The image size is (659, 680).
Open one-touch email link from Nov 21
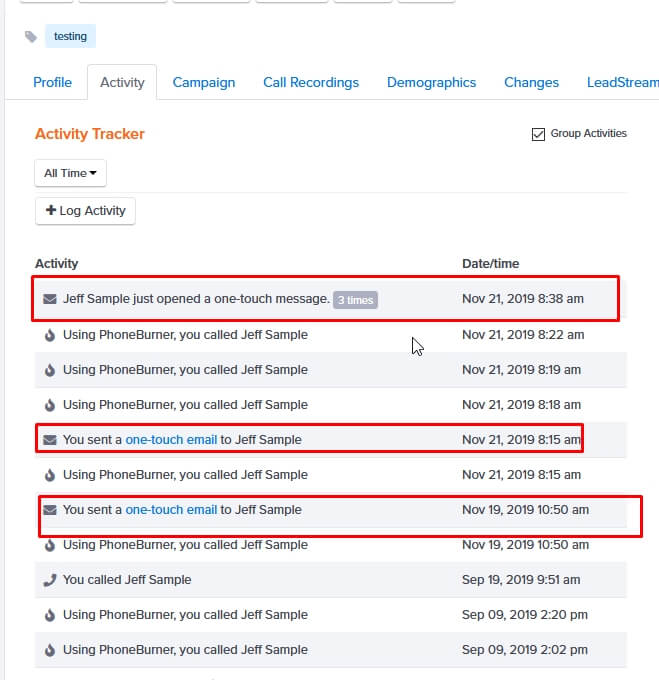(171, 440)
